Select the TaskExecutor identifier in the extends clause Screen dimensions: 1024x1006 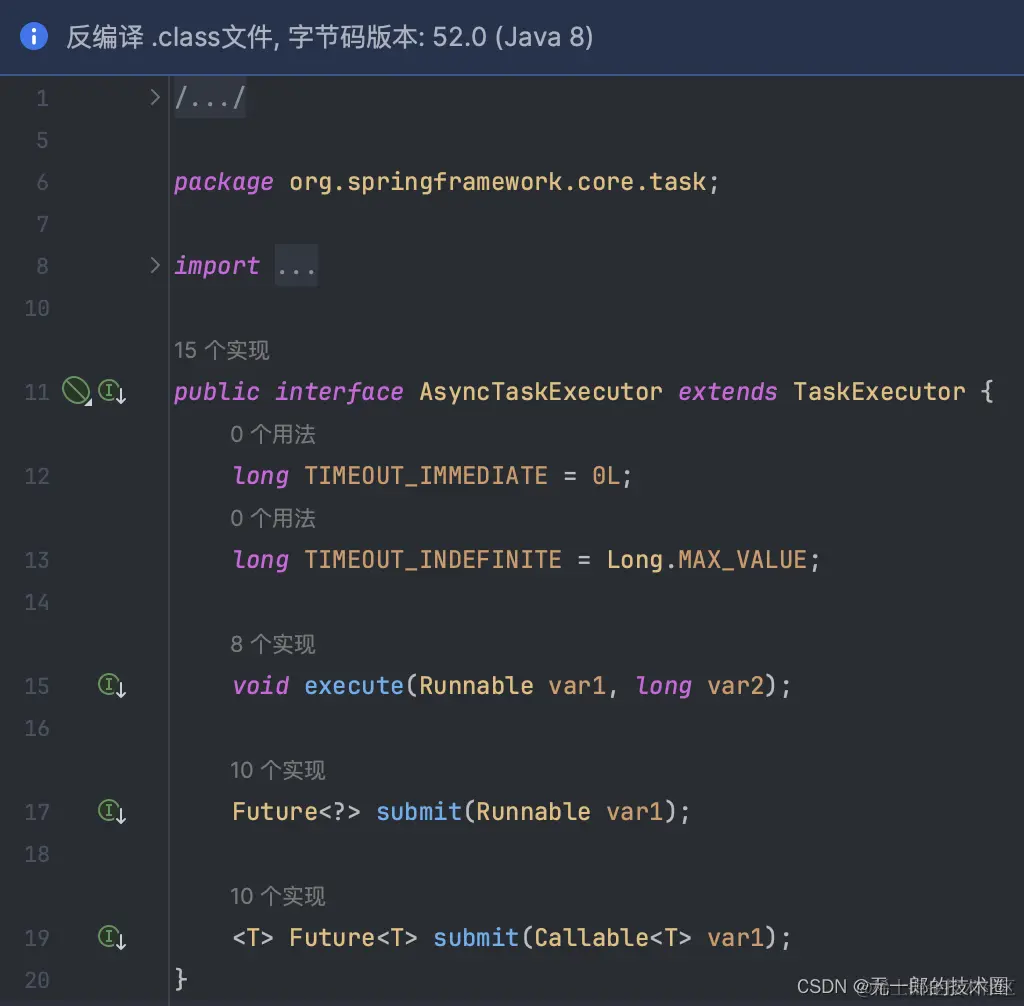click(x=878, y=391)
